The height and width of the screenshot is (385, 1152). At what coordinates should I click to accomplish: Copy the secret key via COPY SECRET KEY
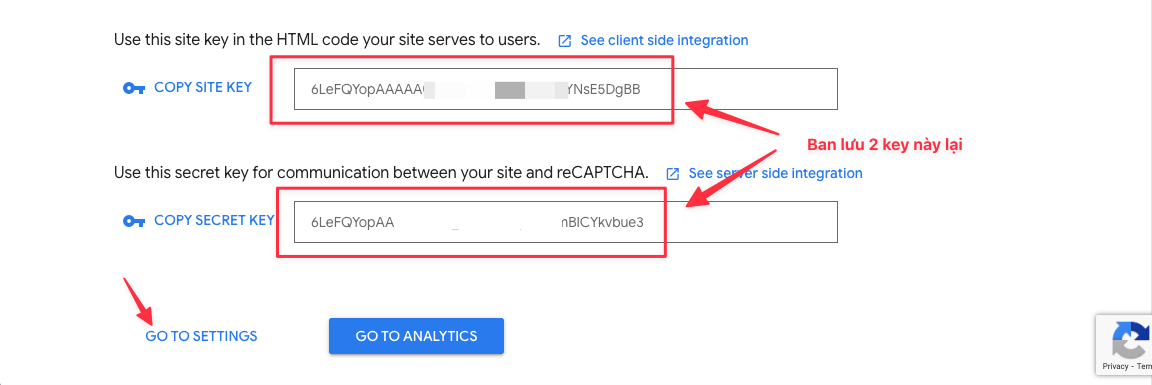coord(214,220)
